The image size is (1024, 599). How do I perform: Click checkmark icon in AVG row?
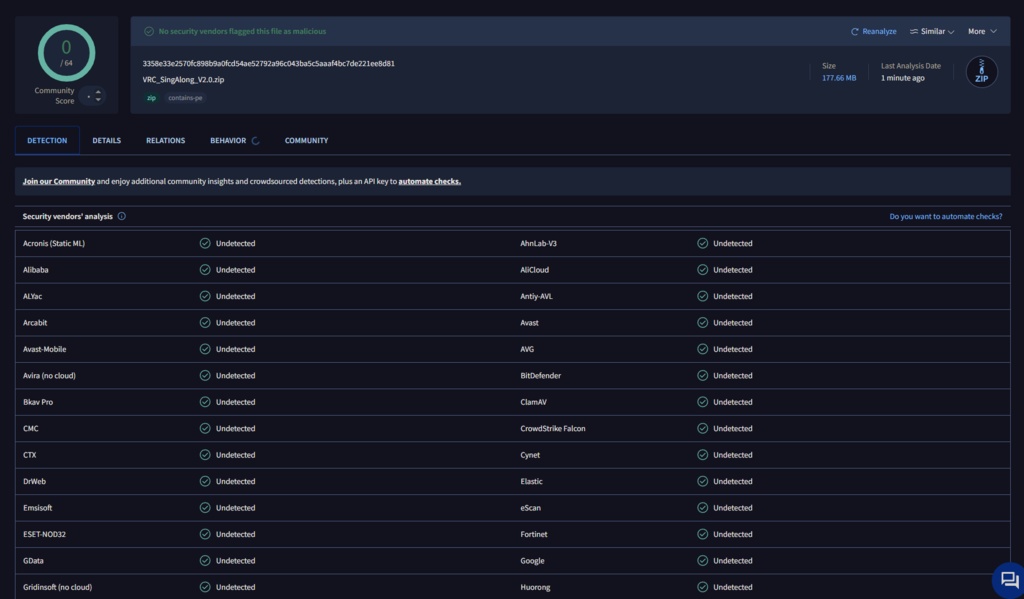(702, 349)
